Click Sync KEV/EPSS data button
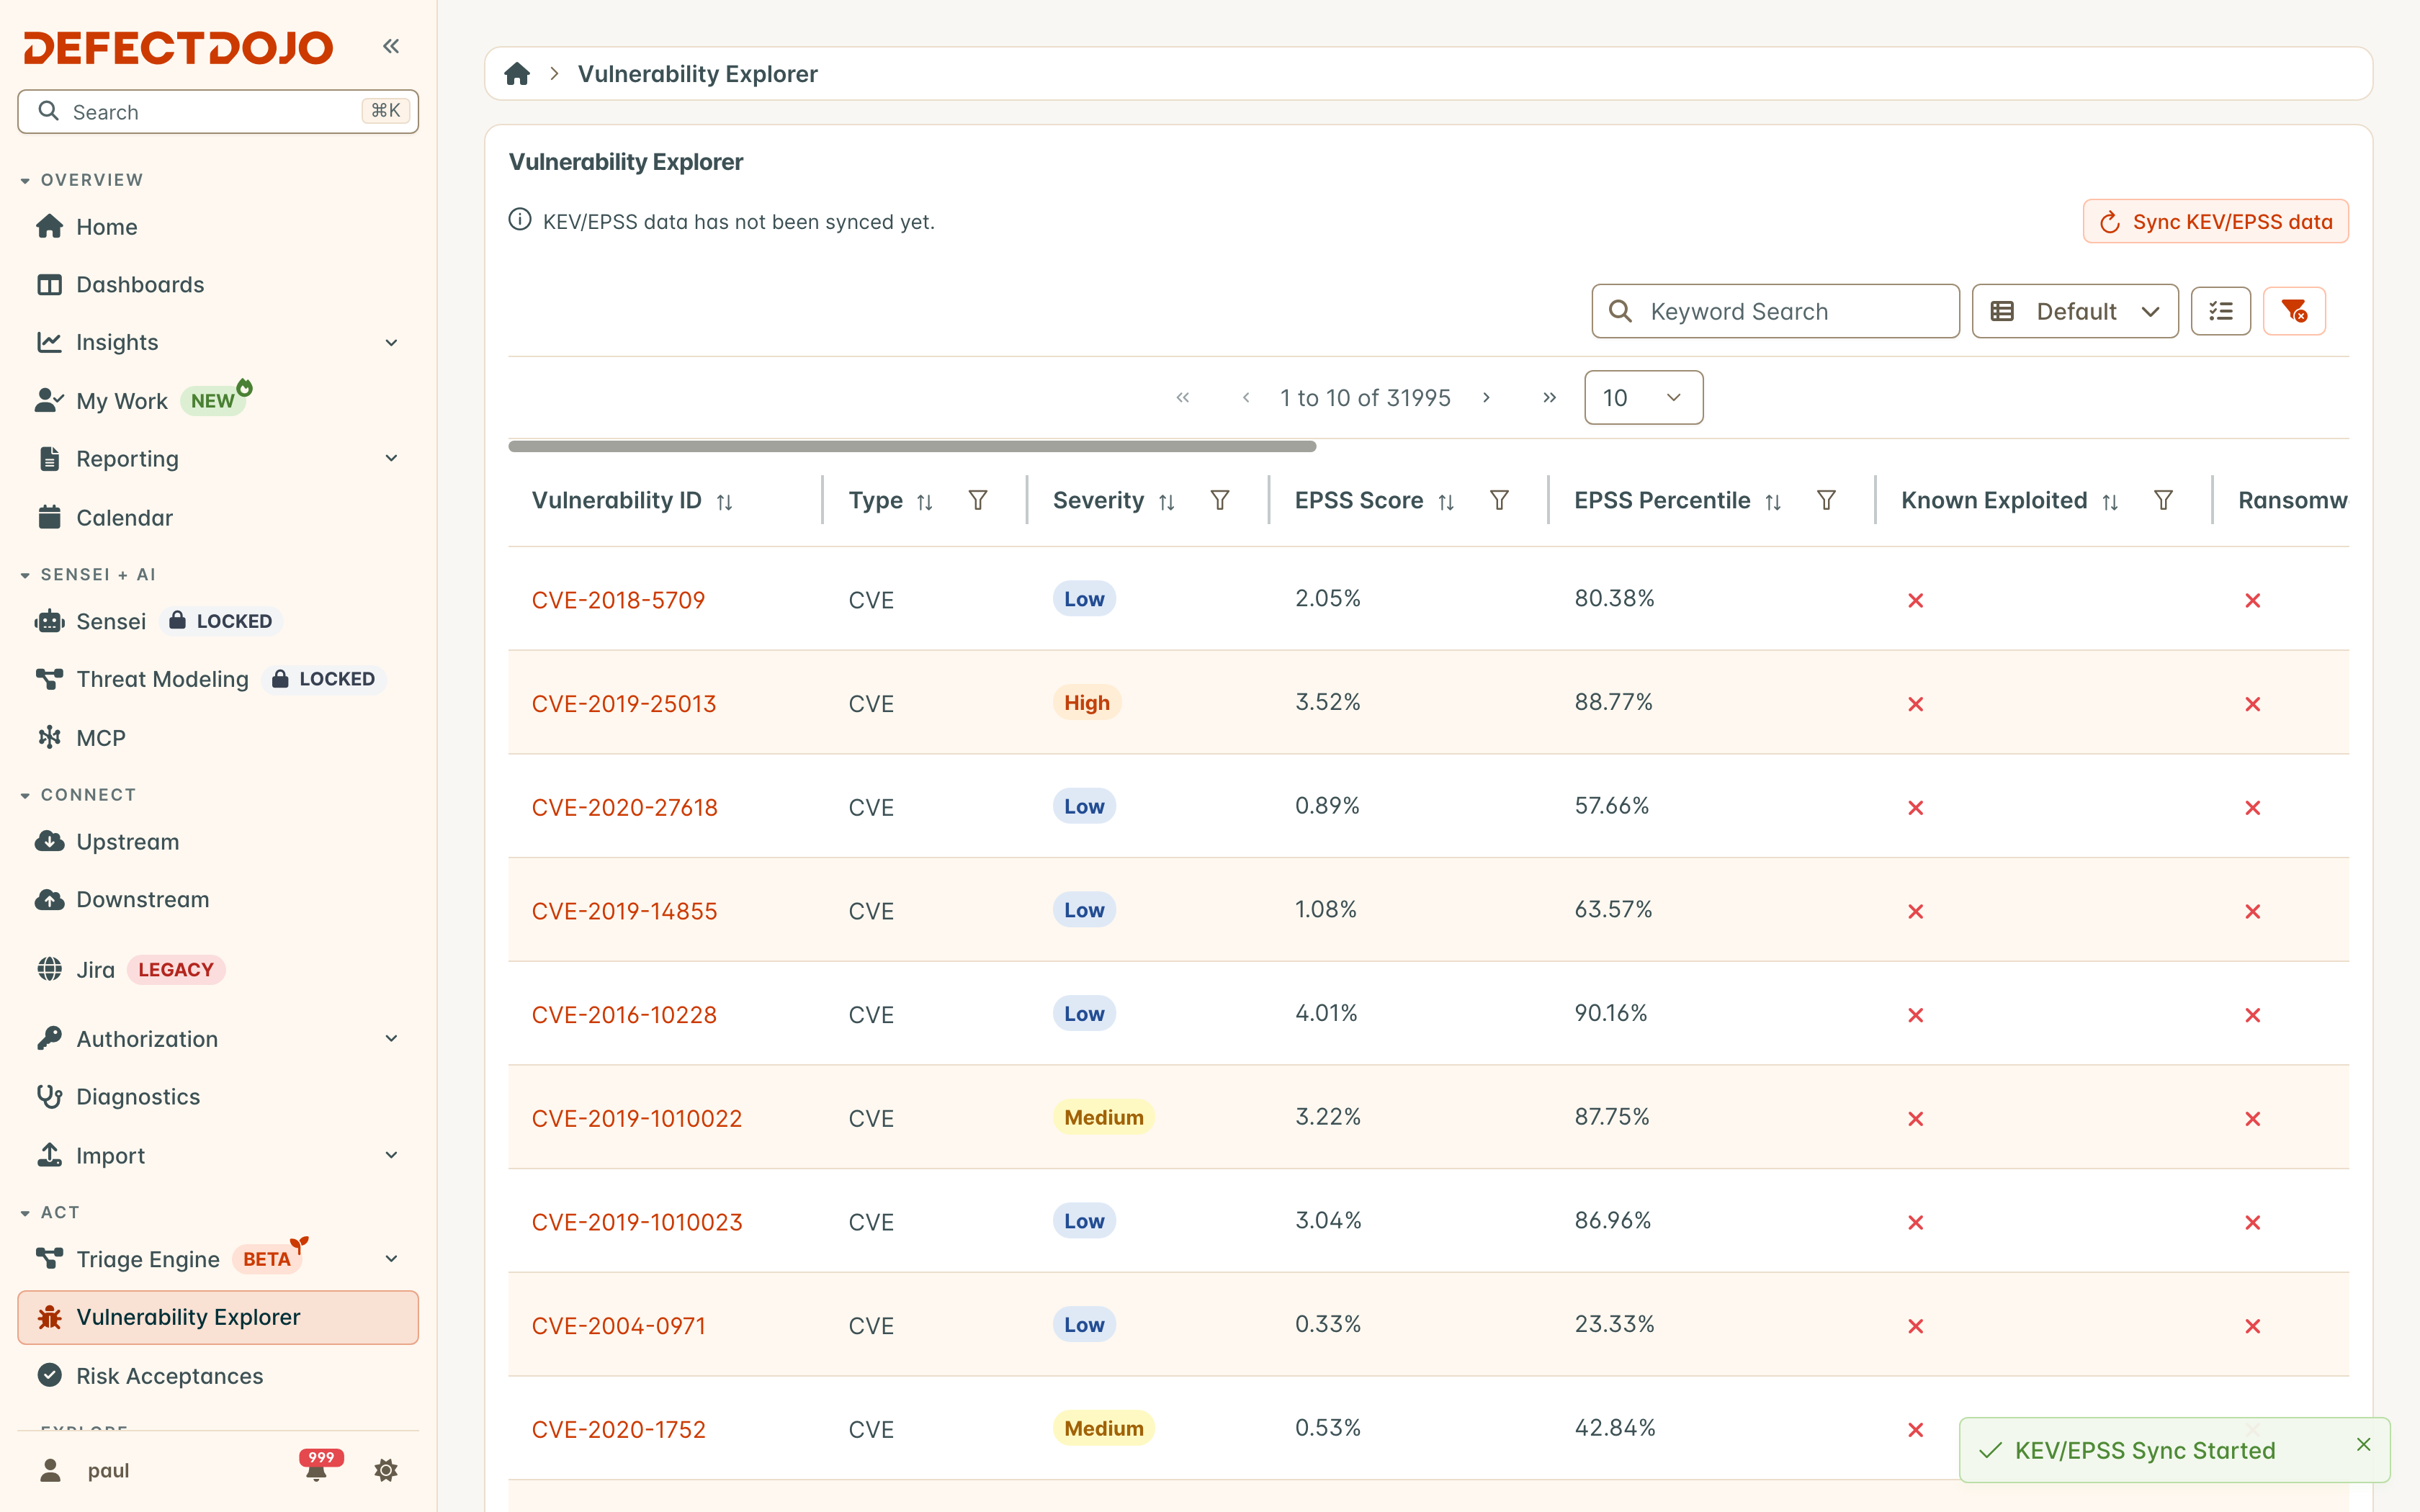This screenshot has width=2420, height=1512. pyautogui.click(x=2215, y=222)
